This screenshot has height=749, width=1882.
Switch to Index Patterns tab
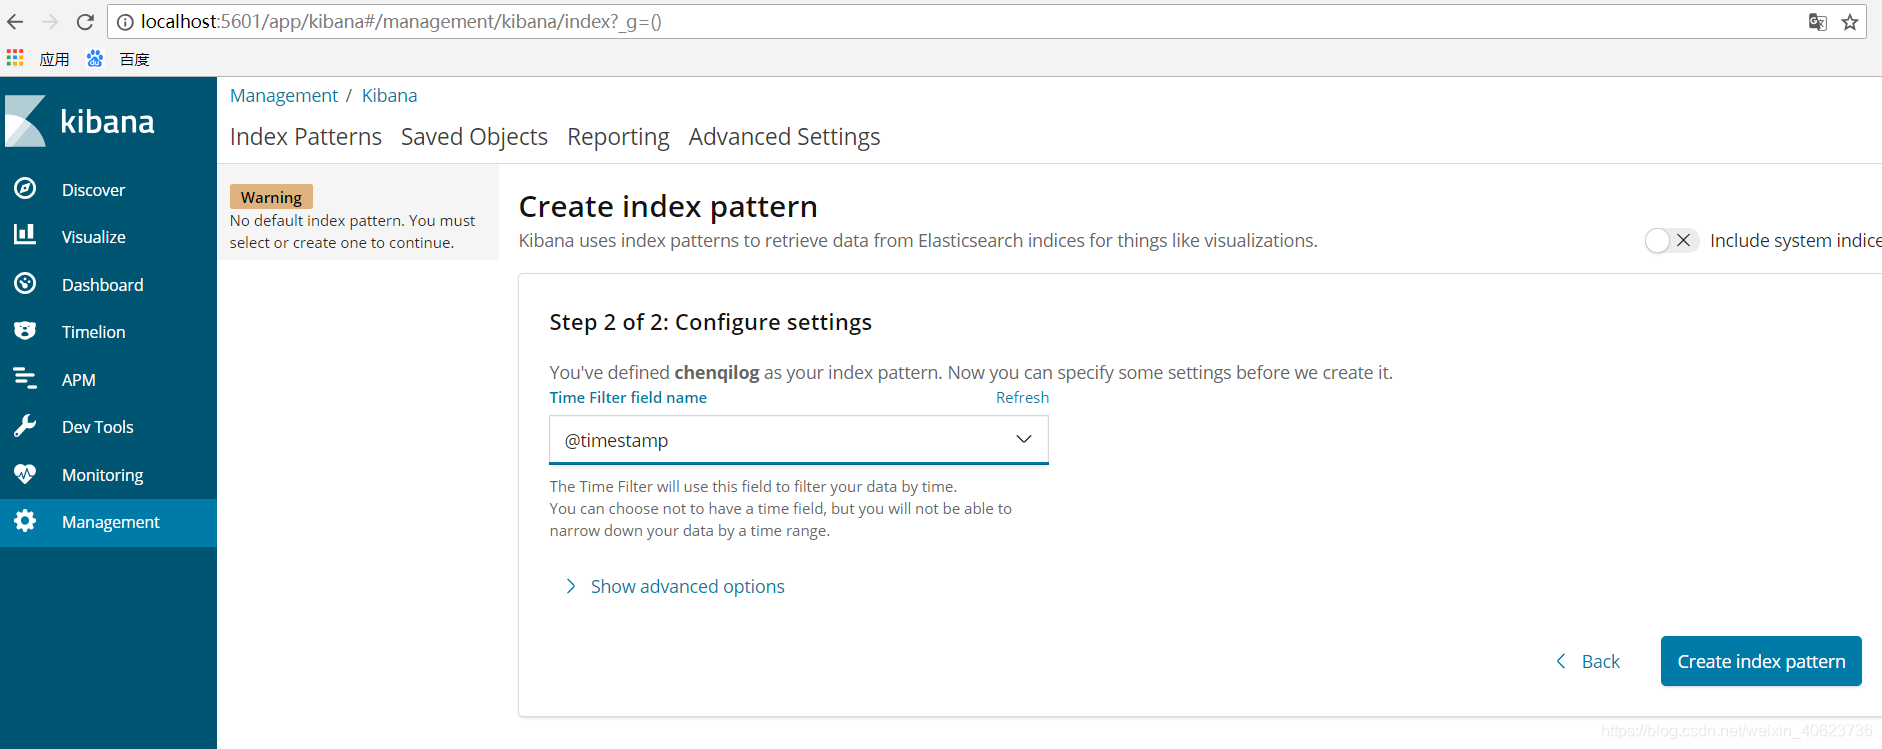[306, 137]
